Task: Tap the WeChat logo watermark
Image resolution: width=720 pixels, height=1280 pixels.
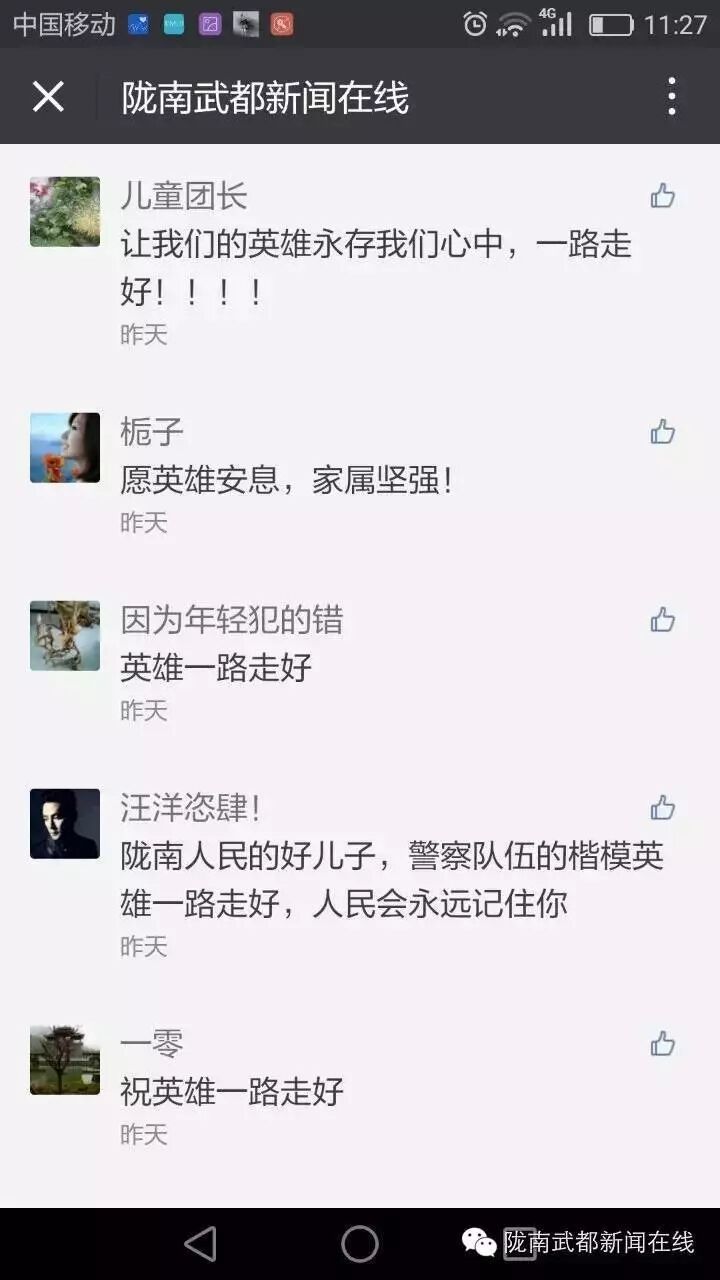Action: [478, 1242]
